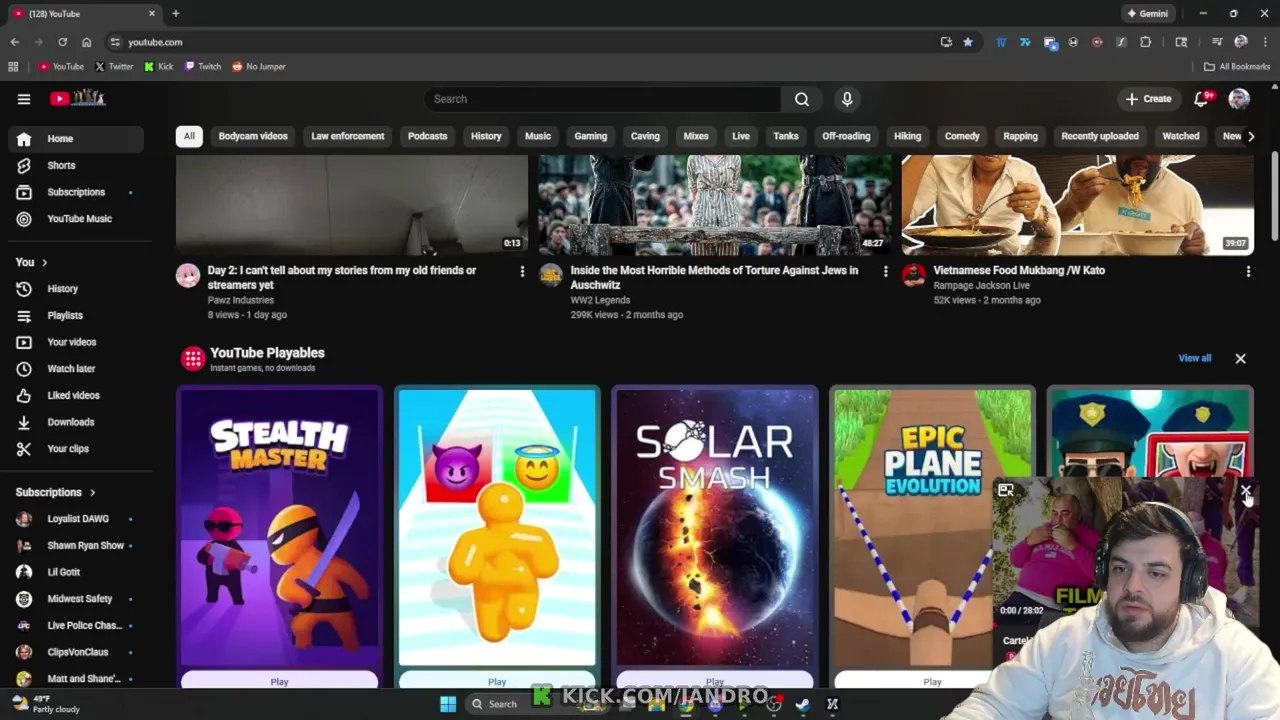Image resolution: width=1280 pixels, height=720 pixels.
Task: Expand the You section
Action: [32, 262]
